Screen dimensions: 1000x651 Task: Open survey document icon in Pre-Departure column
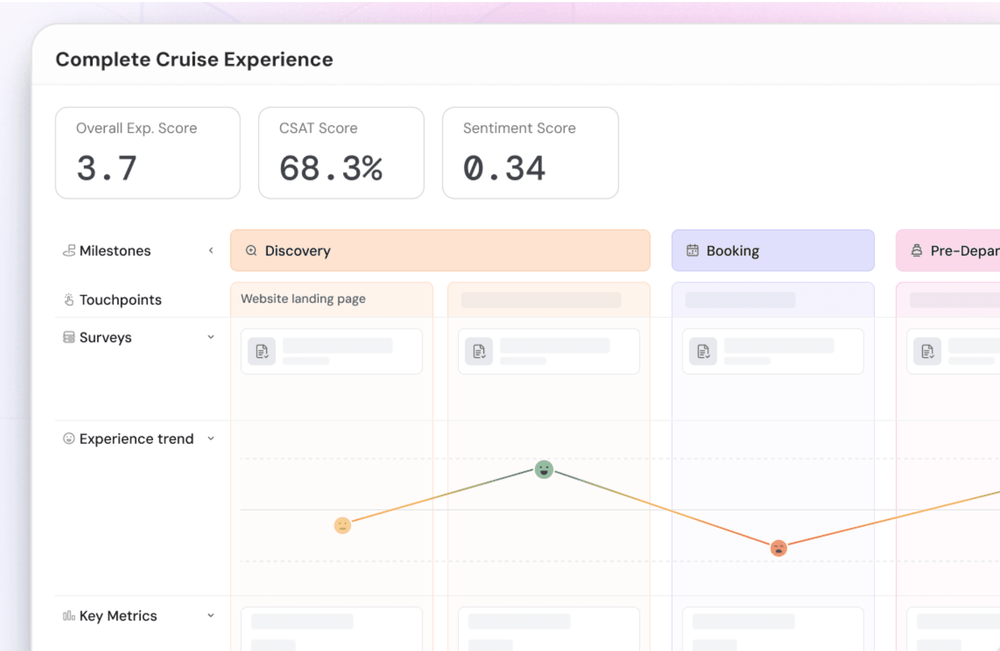coord(927,351)
